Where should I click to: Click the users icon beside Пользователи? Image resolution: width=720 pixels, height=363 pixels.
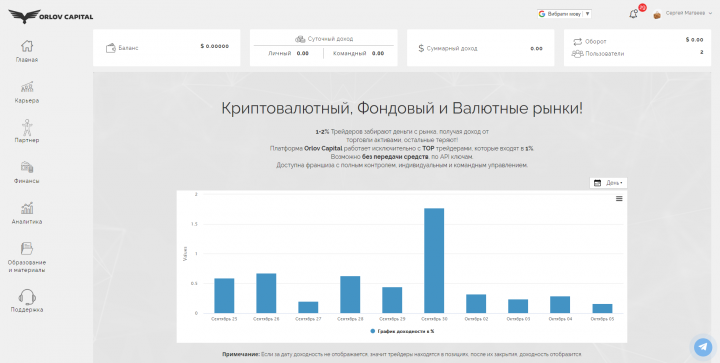tap(577, 54)
